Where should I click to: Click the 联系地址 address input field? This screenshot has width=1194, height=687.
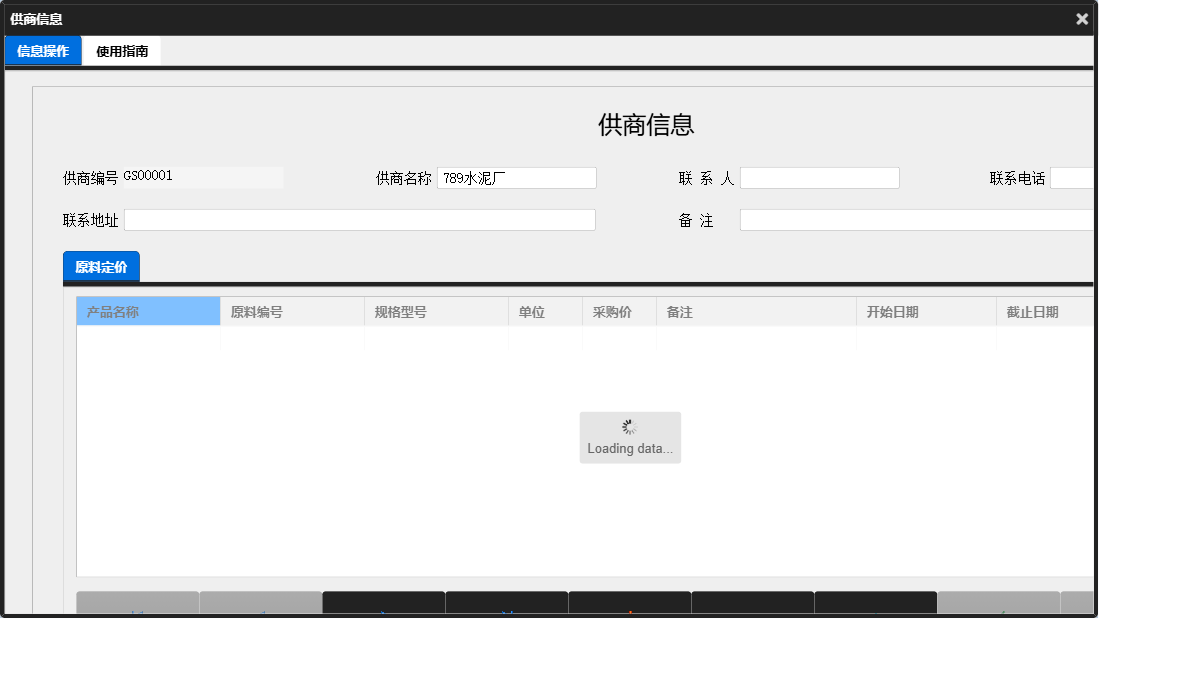point(360,219)
